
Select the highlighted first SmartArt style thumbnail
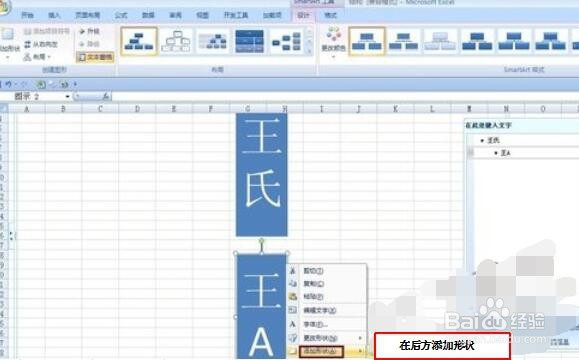[x=367, y=41]
